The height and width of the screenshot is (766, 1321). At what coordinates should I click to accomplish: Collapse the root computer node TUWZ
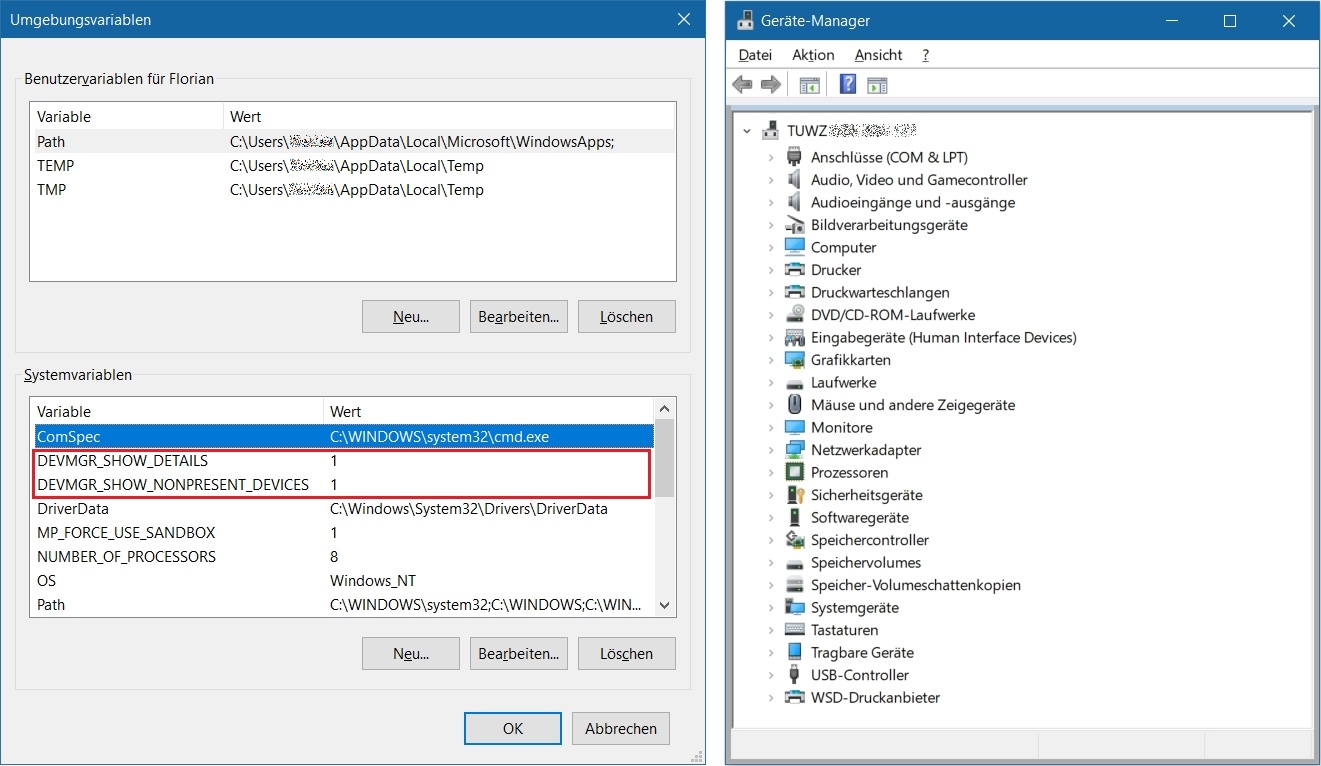click(747, 131)
